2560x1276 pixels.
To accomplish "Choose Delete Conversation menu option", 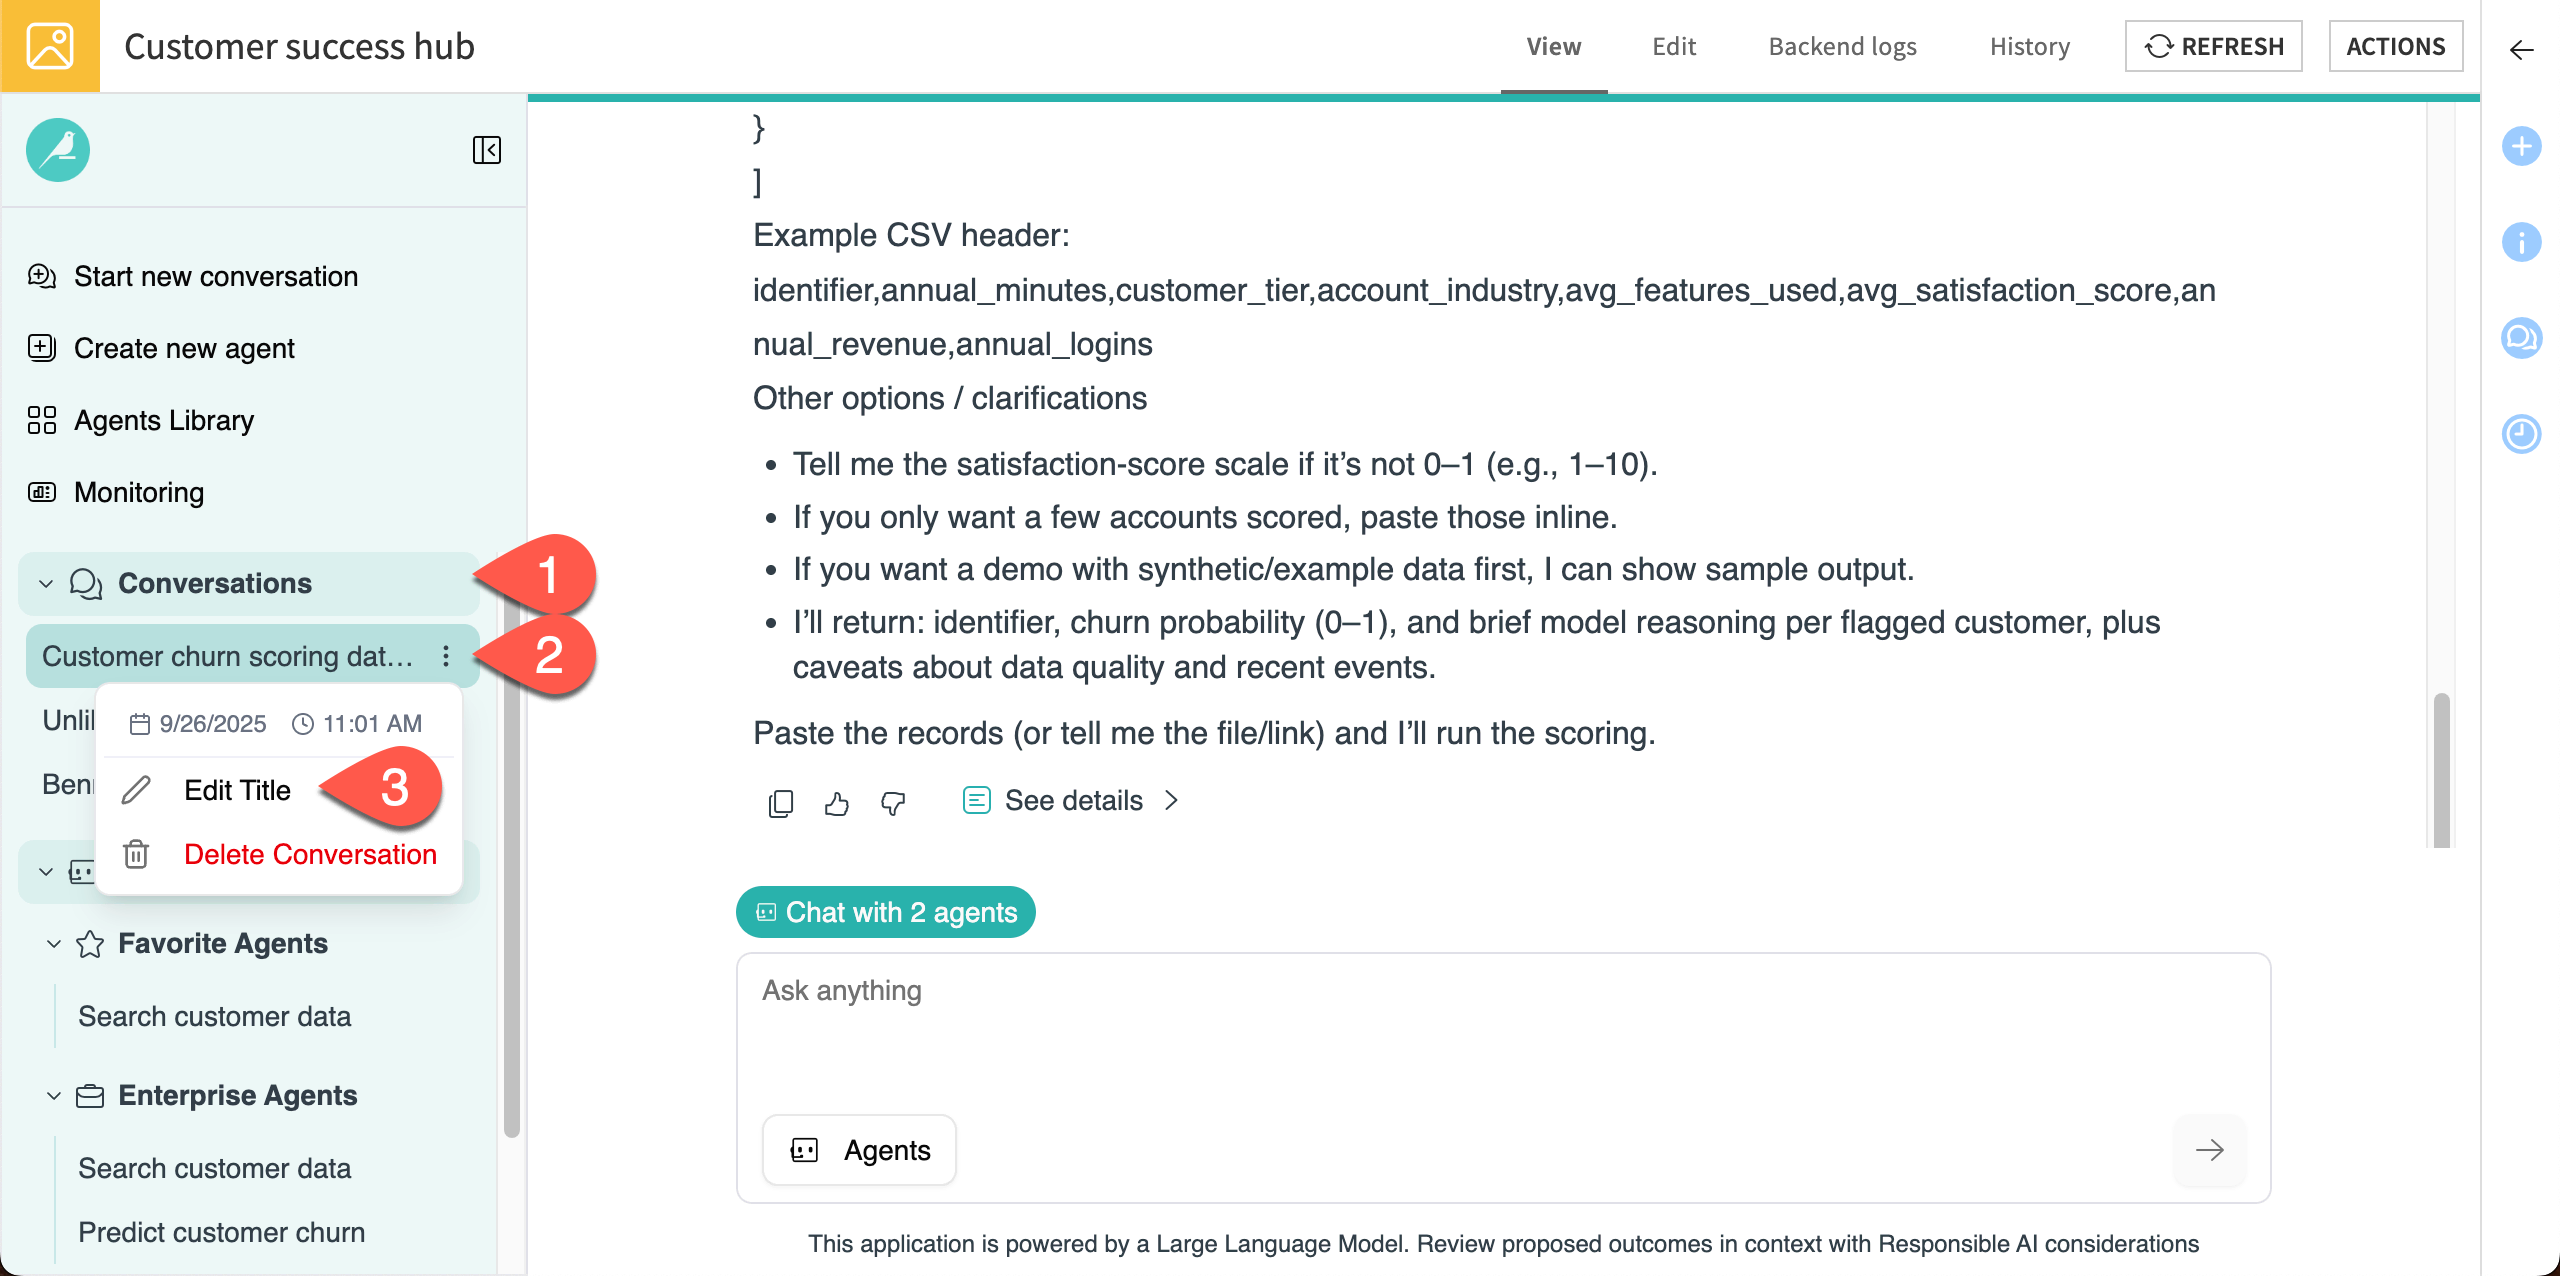I will pos(310,854).
